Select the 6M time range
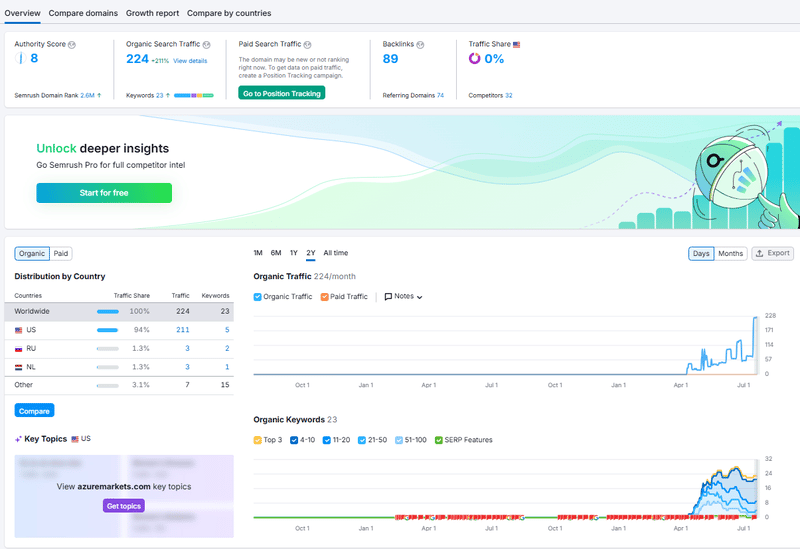Image resolution: width=800 pixels, height=549 pixels. click(276, 253)
